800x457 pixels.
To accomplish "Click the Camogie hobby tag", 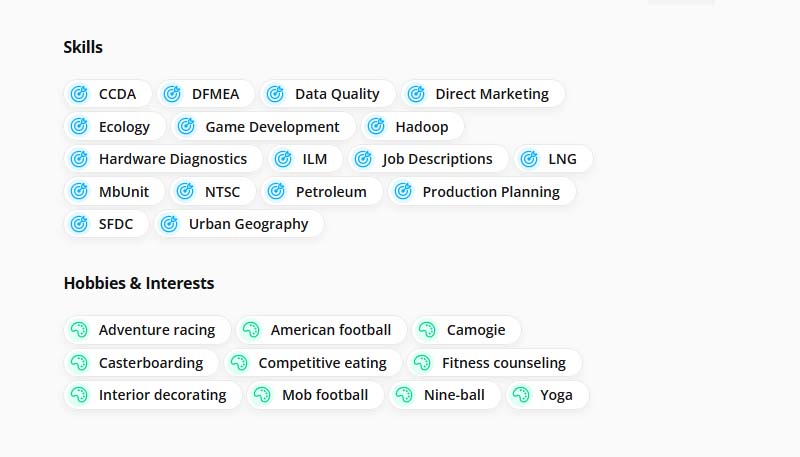I will click(x=466, y=330).
